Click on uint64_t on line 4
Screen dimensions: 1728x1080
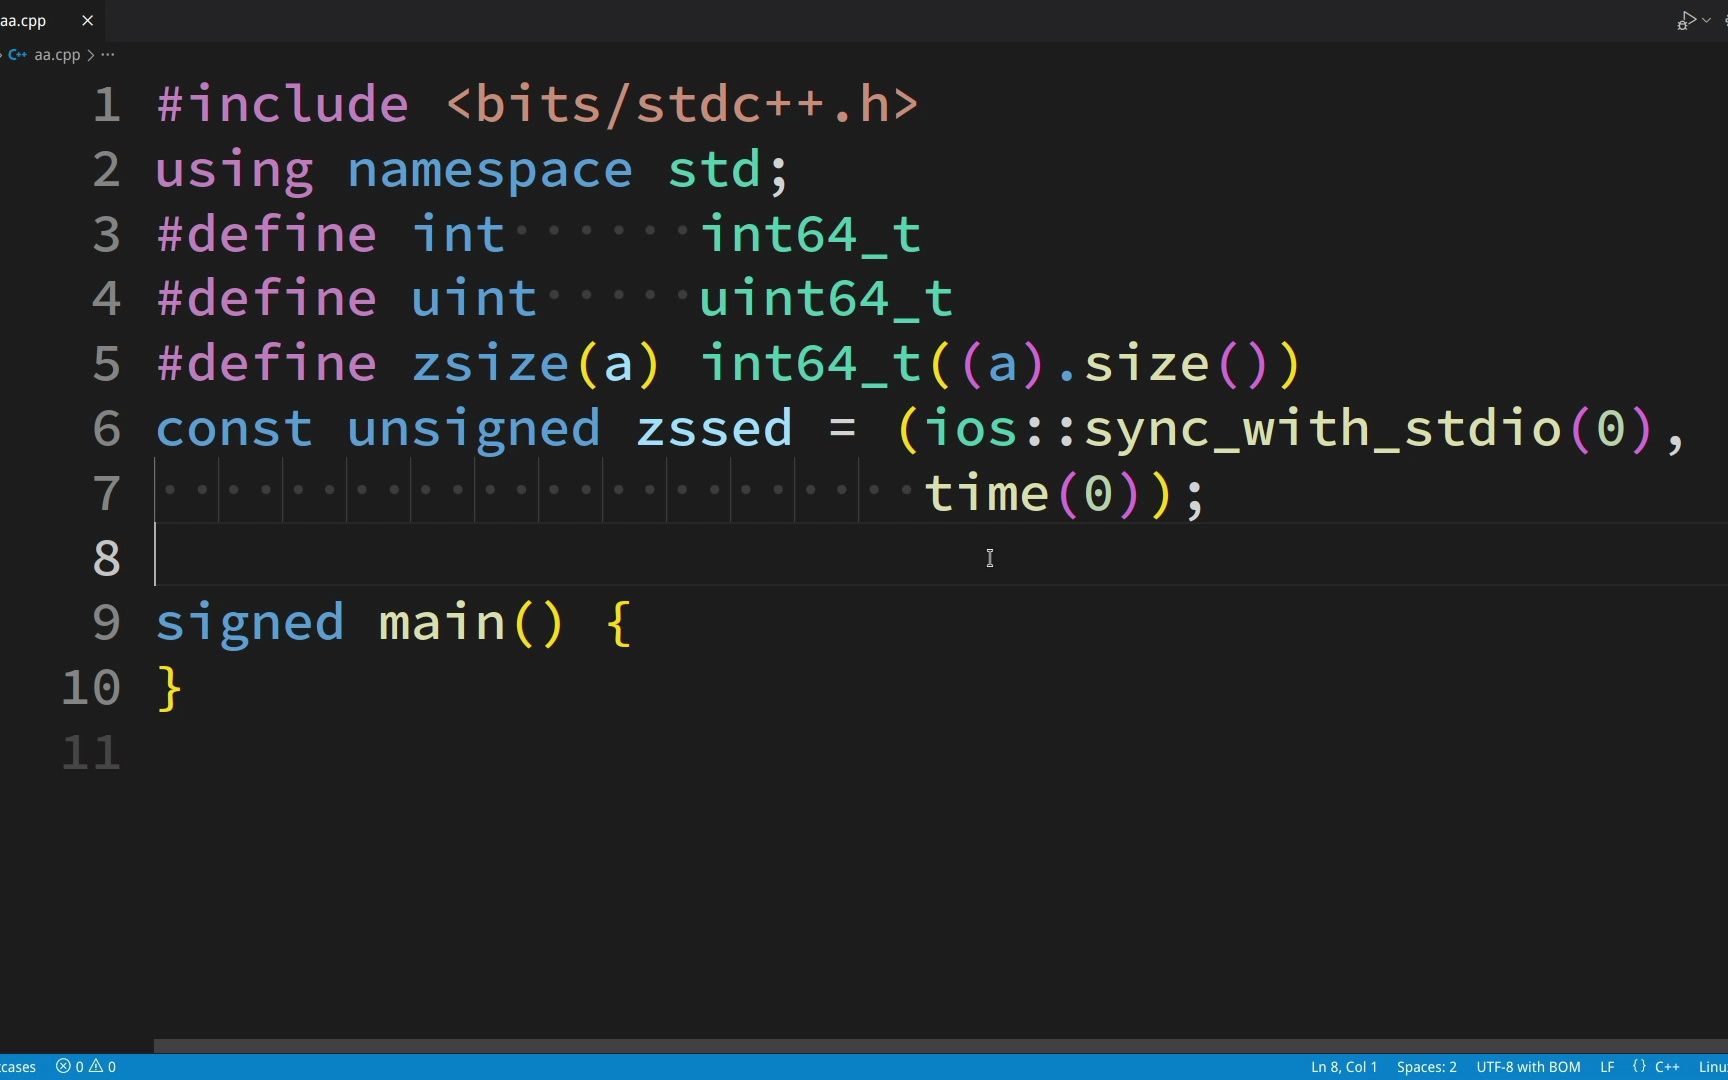tap(826, 299)
